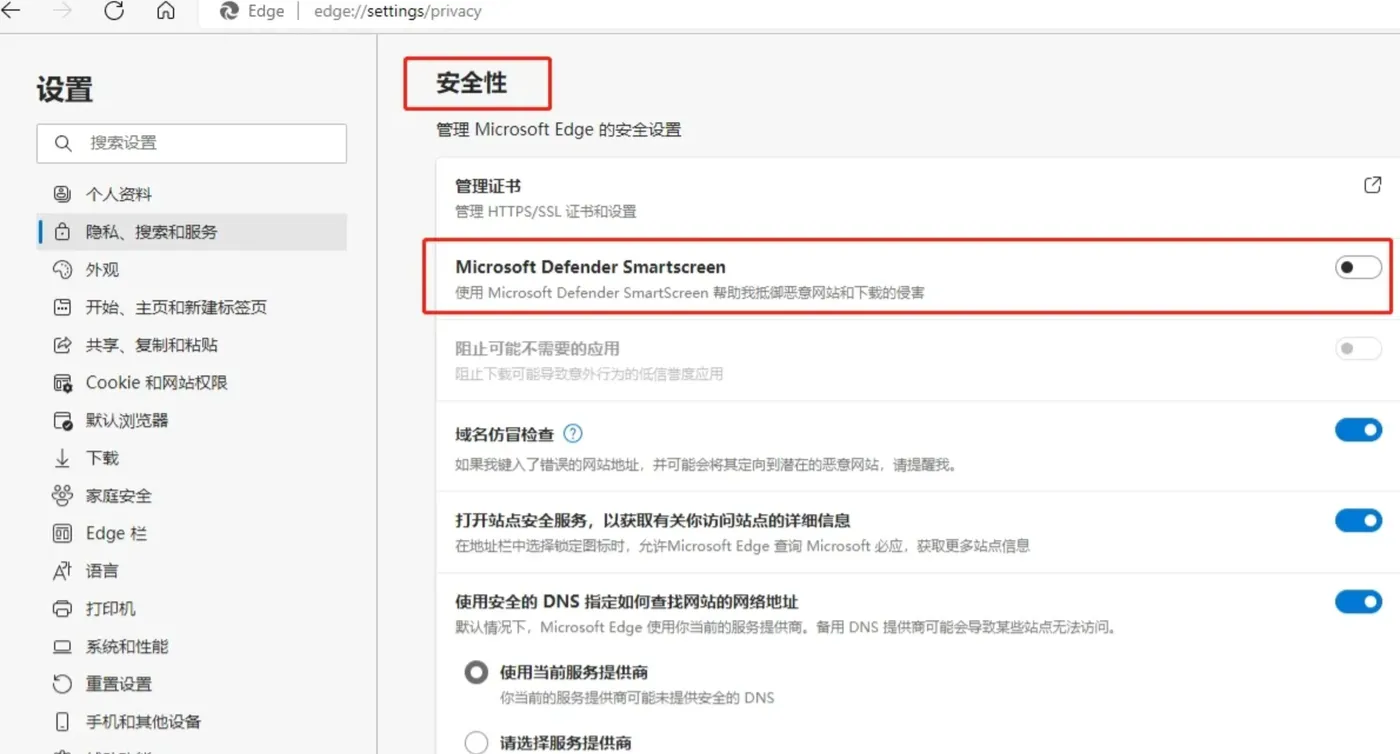Open 隐私、搜索和服务 settings section
Screen dimensions: 1400x754
[x=192, y=232]
